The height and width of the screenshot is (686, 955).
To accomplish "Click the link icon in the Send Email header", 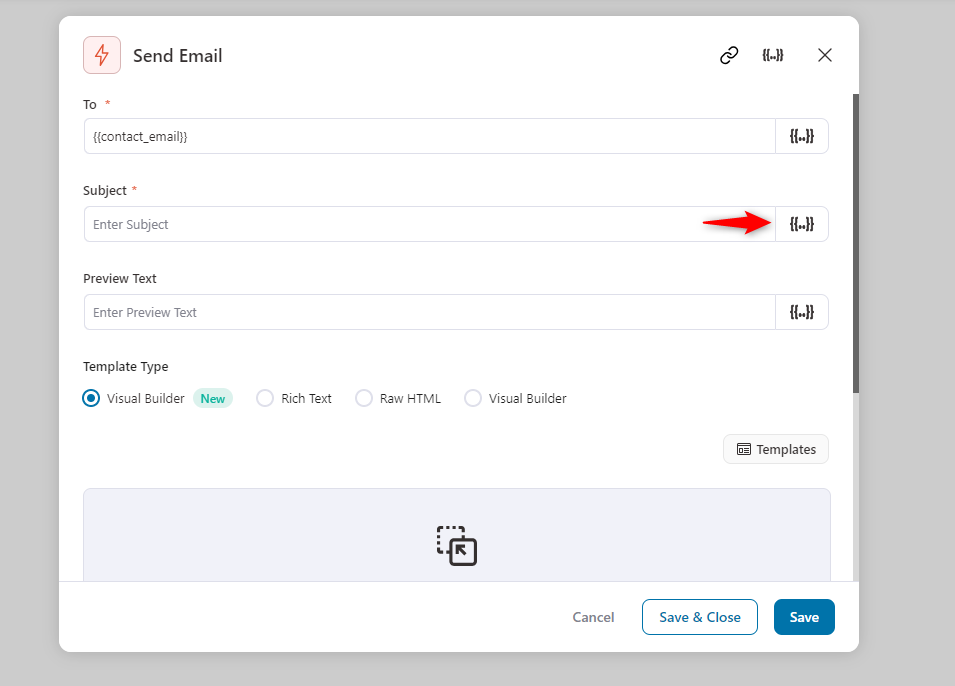I will [729, 55].
